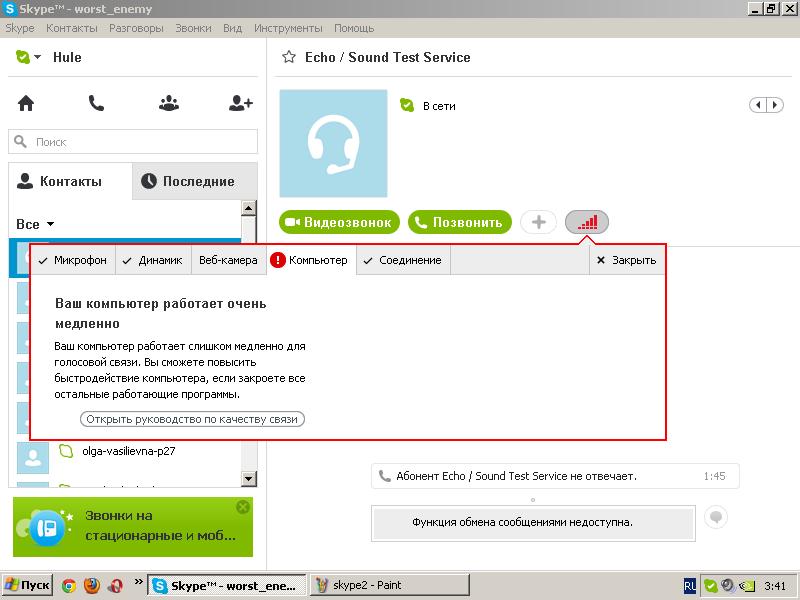Open call quality guide button
The height and width of the screenshot is (600, 800).
tap(192, 419)
